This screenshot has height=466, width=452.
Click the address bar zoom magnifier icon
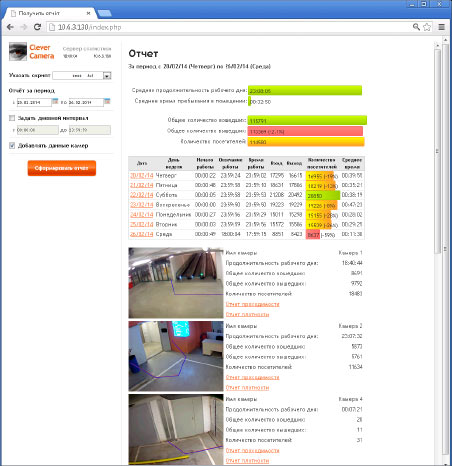coord(416,27)
